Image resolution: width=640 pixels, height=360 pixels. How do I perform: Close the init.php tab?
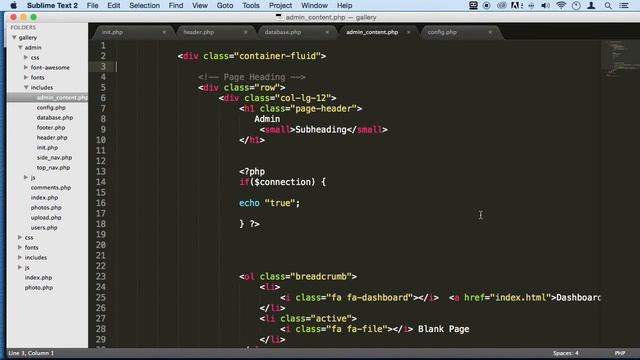(x=164, y=32)
